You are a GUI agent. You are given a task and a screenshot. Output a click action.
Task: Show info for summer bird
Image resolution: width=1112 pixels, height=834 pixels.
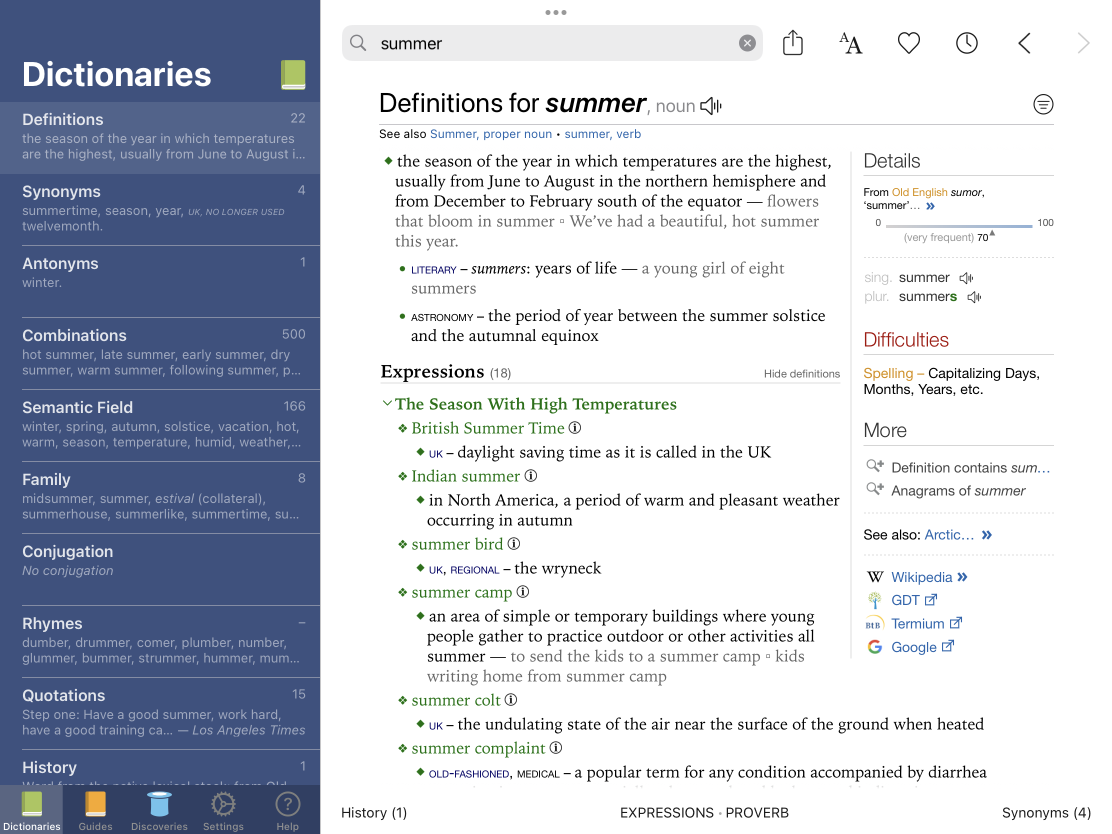pos(513,544)
